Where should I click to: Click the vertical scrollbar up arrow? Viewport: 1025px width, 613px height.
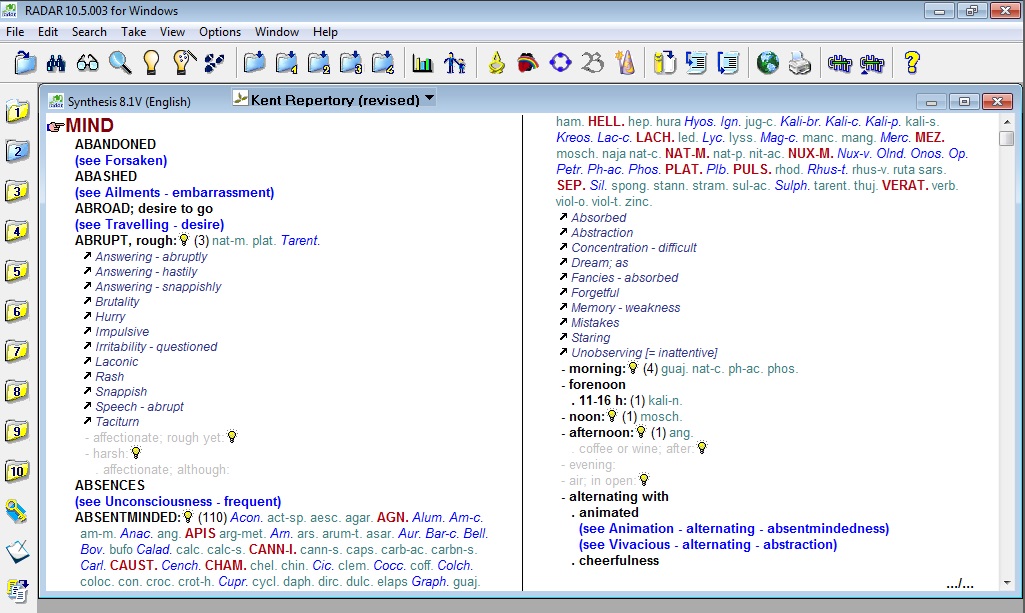coord(1007,122)
